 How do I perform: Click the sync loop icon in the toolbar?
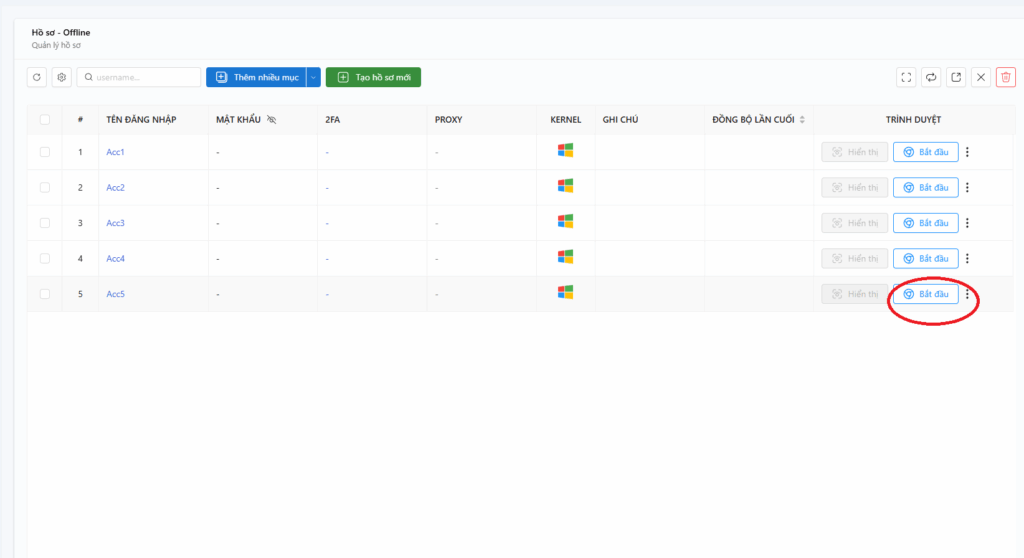[x=931, y=77]
